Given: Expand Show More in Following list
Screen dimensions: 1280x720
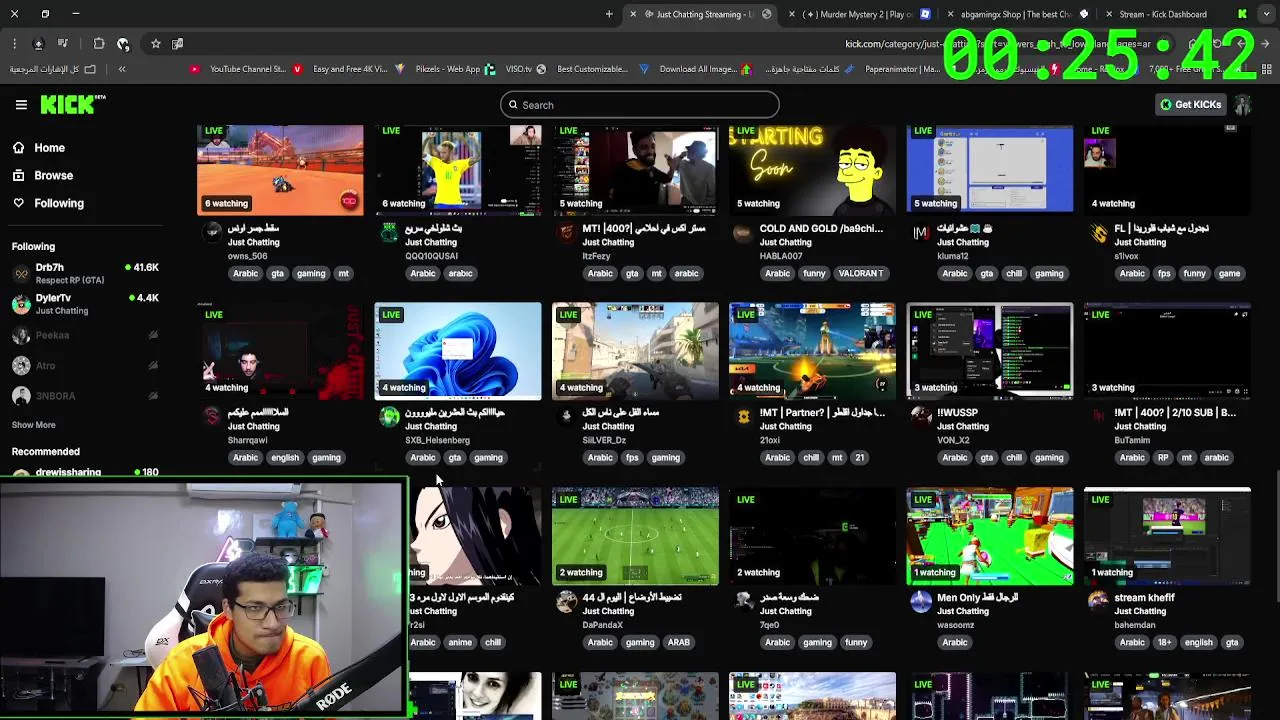Looking at the screenshot, I should [33, 425].
